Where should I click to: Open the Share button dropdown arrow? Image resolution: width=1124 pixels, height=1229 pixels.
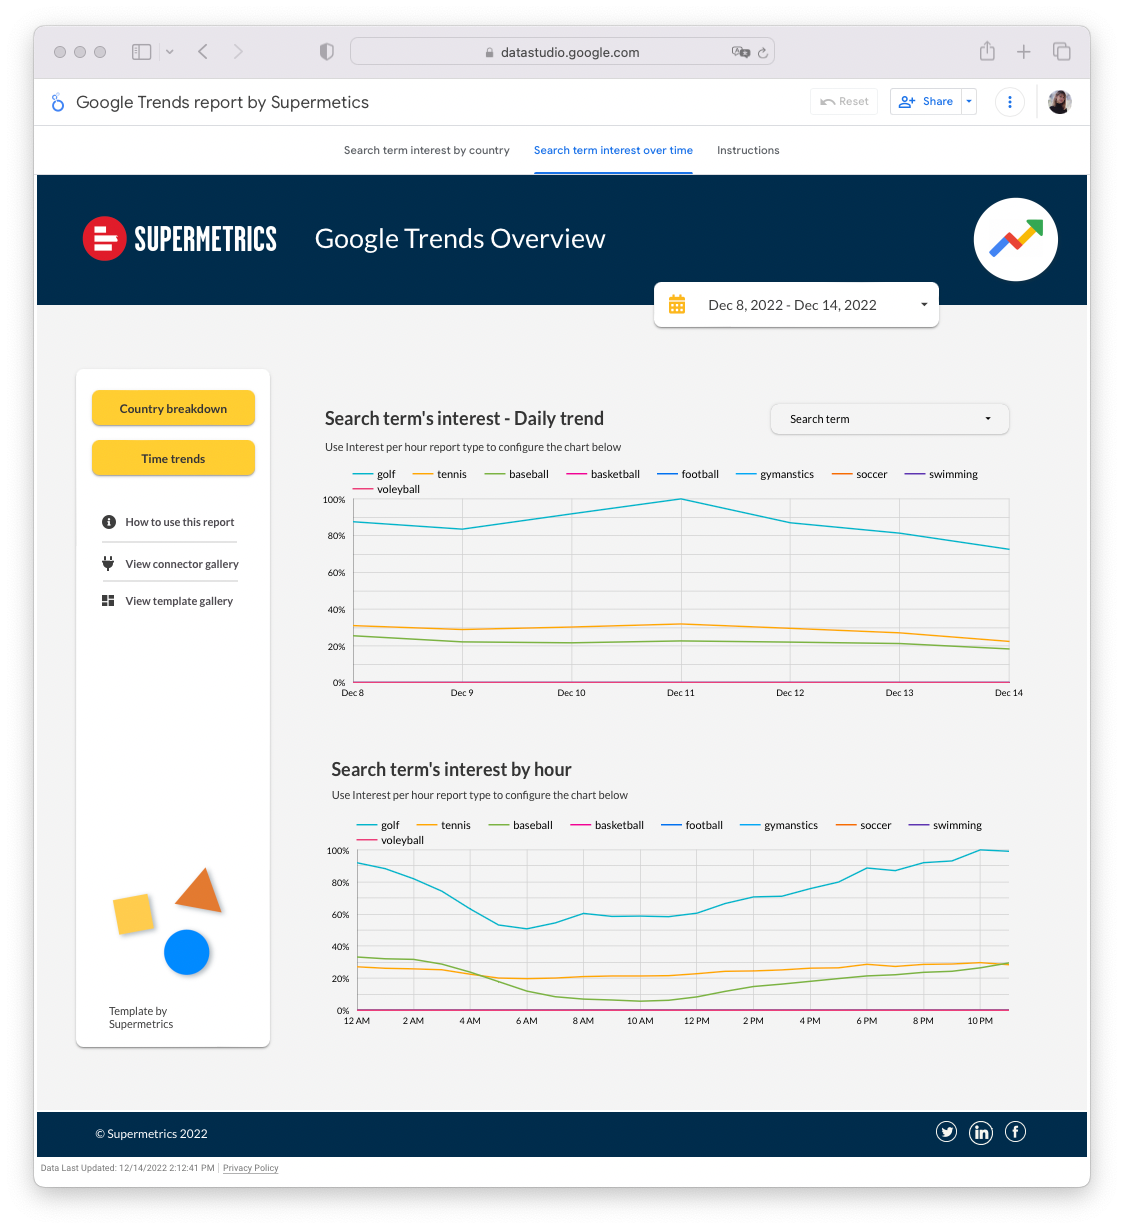(969, 102)
